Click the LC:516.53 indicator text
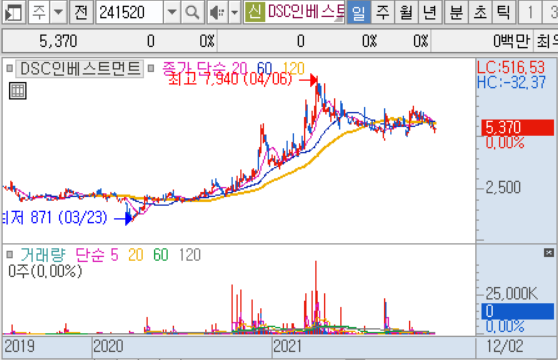The width and height of the screenshot is (558, 360). pos(511,68)
